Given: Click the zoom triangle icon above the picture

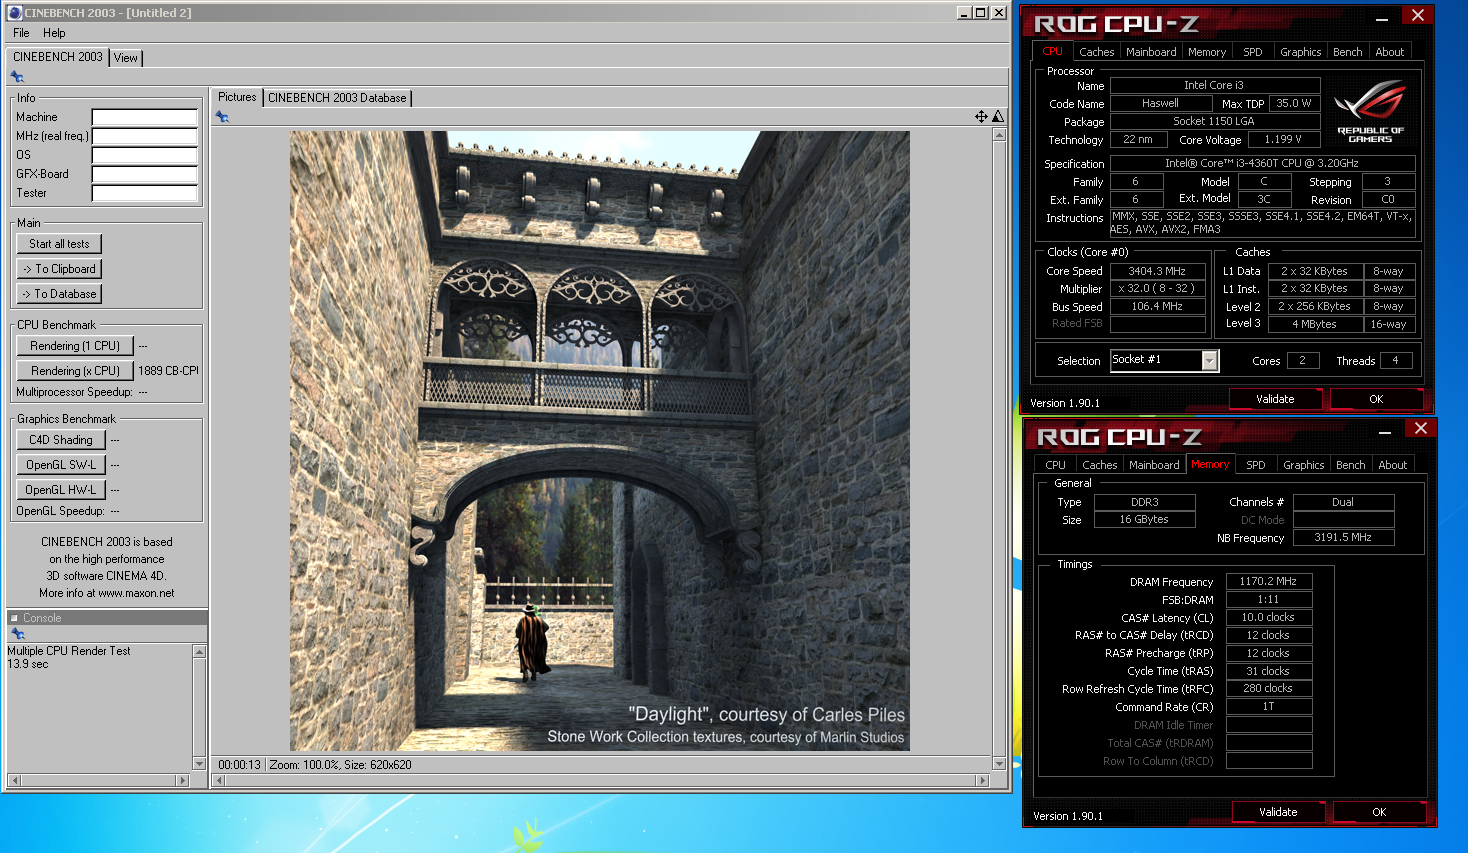Looking at the screenshot, I should click(998, 117).
